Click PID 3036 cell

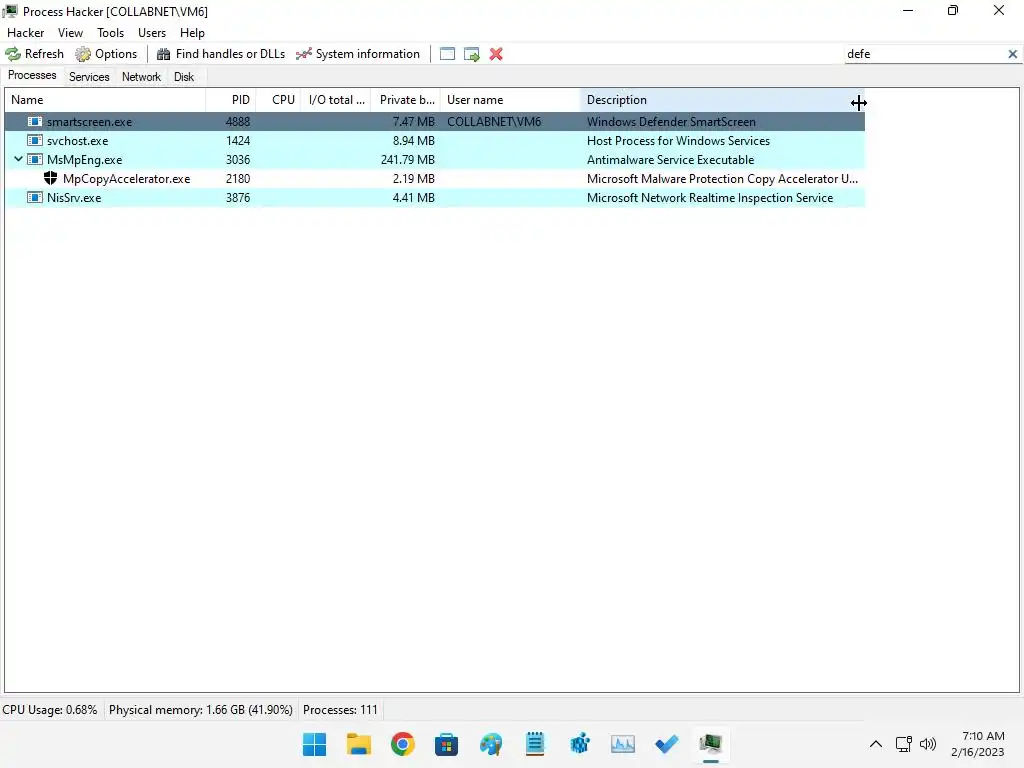click(x=238, y=159)
